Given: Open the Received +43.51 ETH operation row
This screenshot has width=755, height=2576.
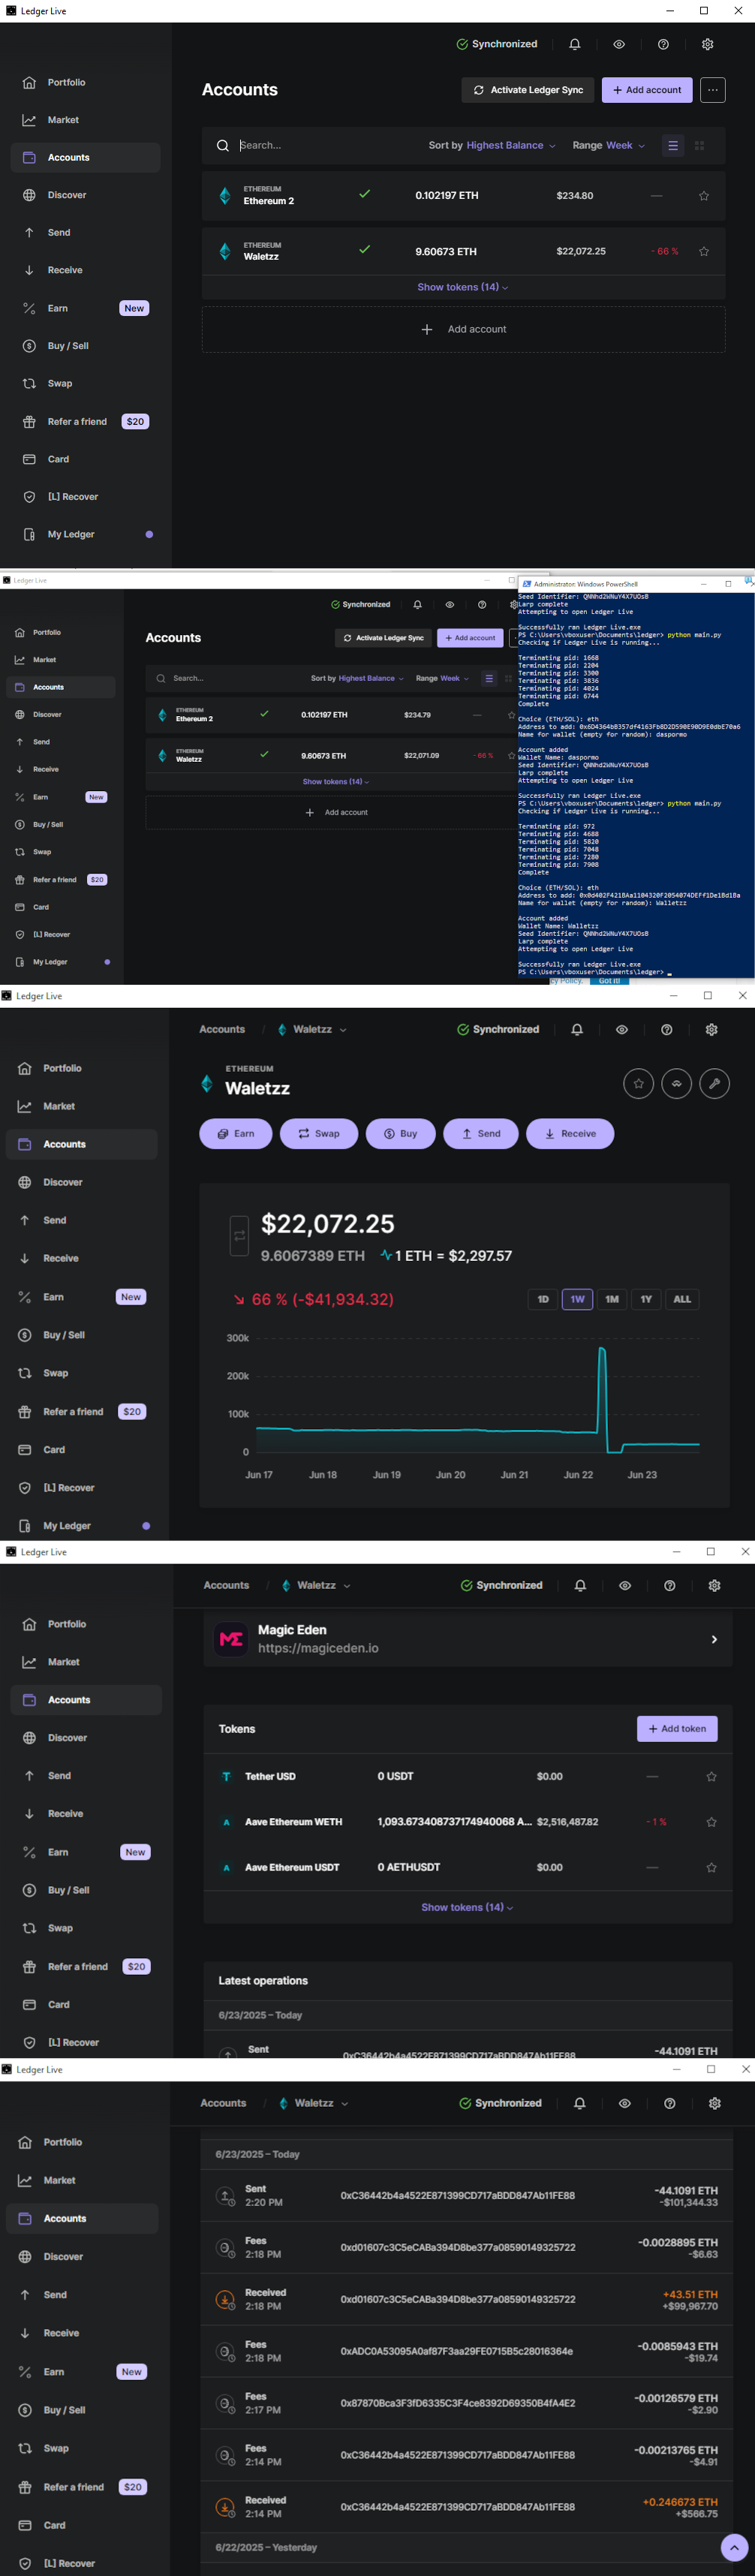Looking at the screenshot, I should [x=467, y=2300].
